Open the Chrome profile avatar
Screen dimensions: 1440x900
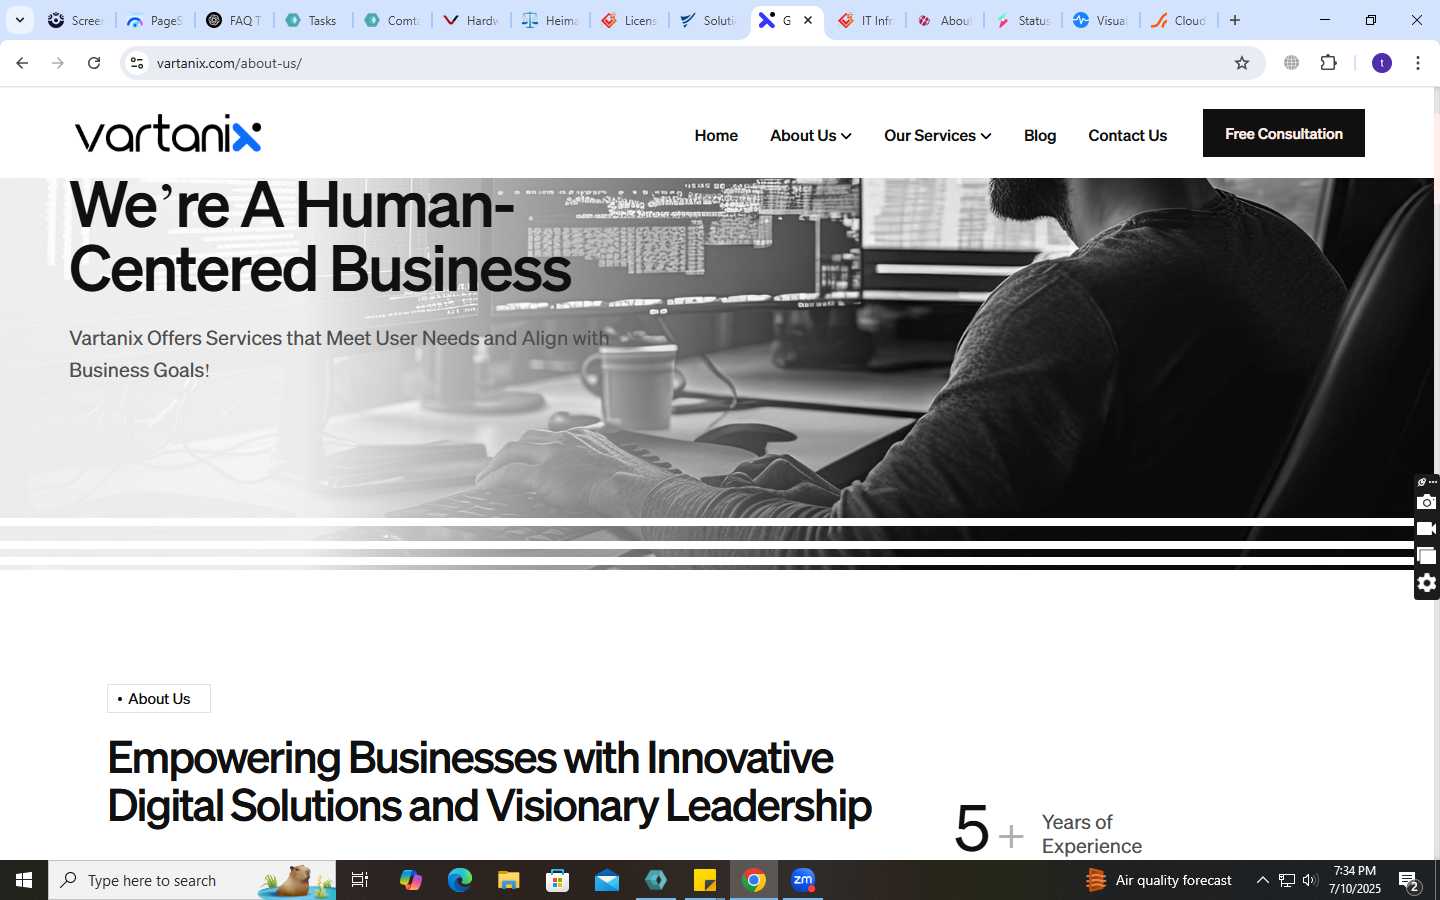pyautogui.click(x=1382, y=63)
